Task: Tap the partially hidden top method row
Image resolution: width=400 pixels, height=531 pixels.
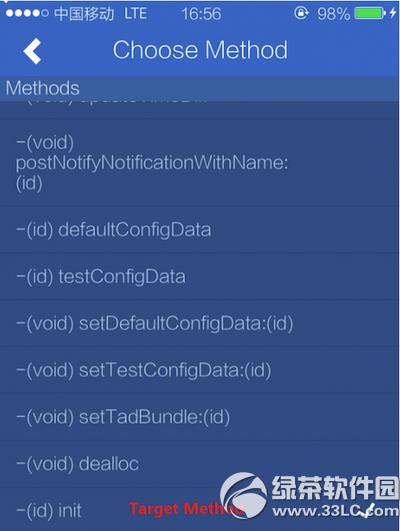Action: pyautogui.click(x=200, y=109)
